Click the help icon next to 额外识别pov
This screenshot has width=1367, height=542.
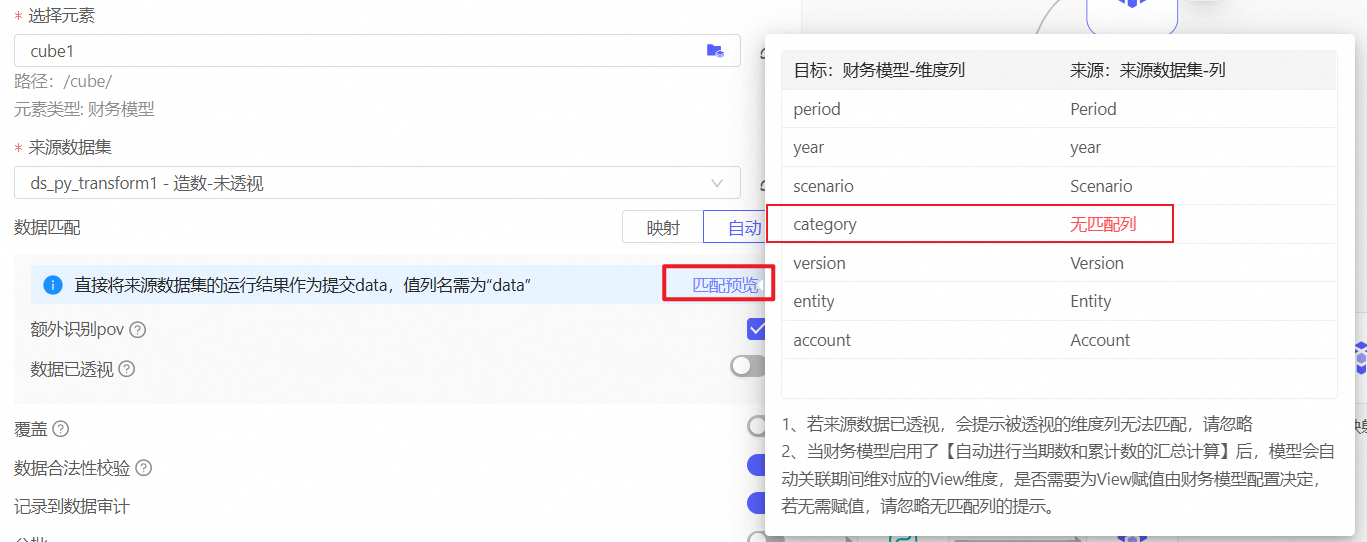[x=138, y=330]
